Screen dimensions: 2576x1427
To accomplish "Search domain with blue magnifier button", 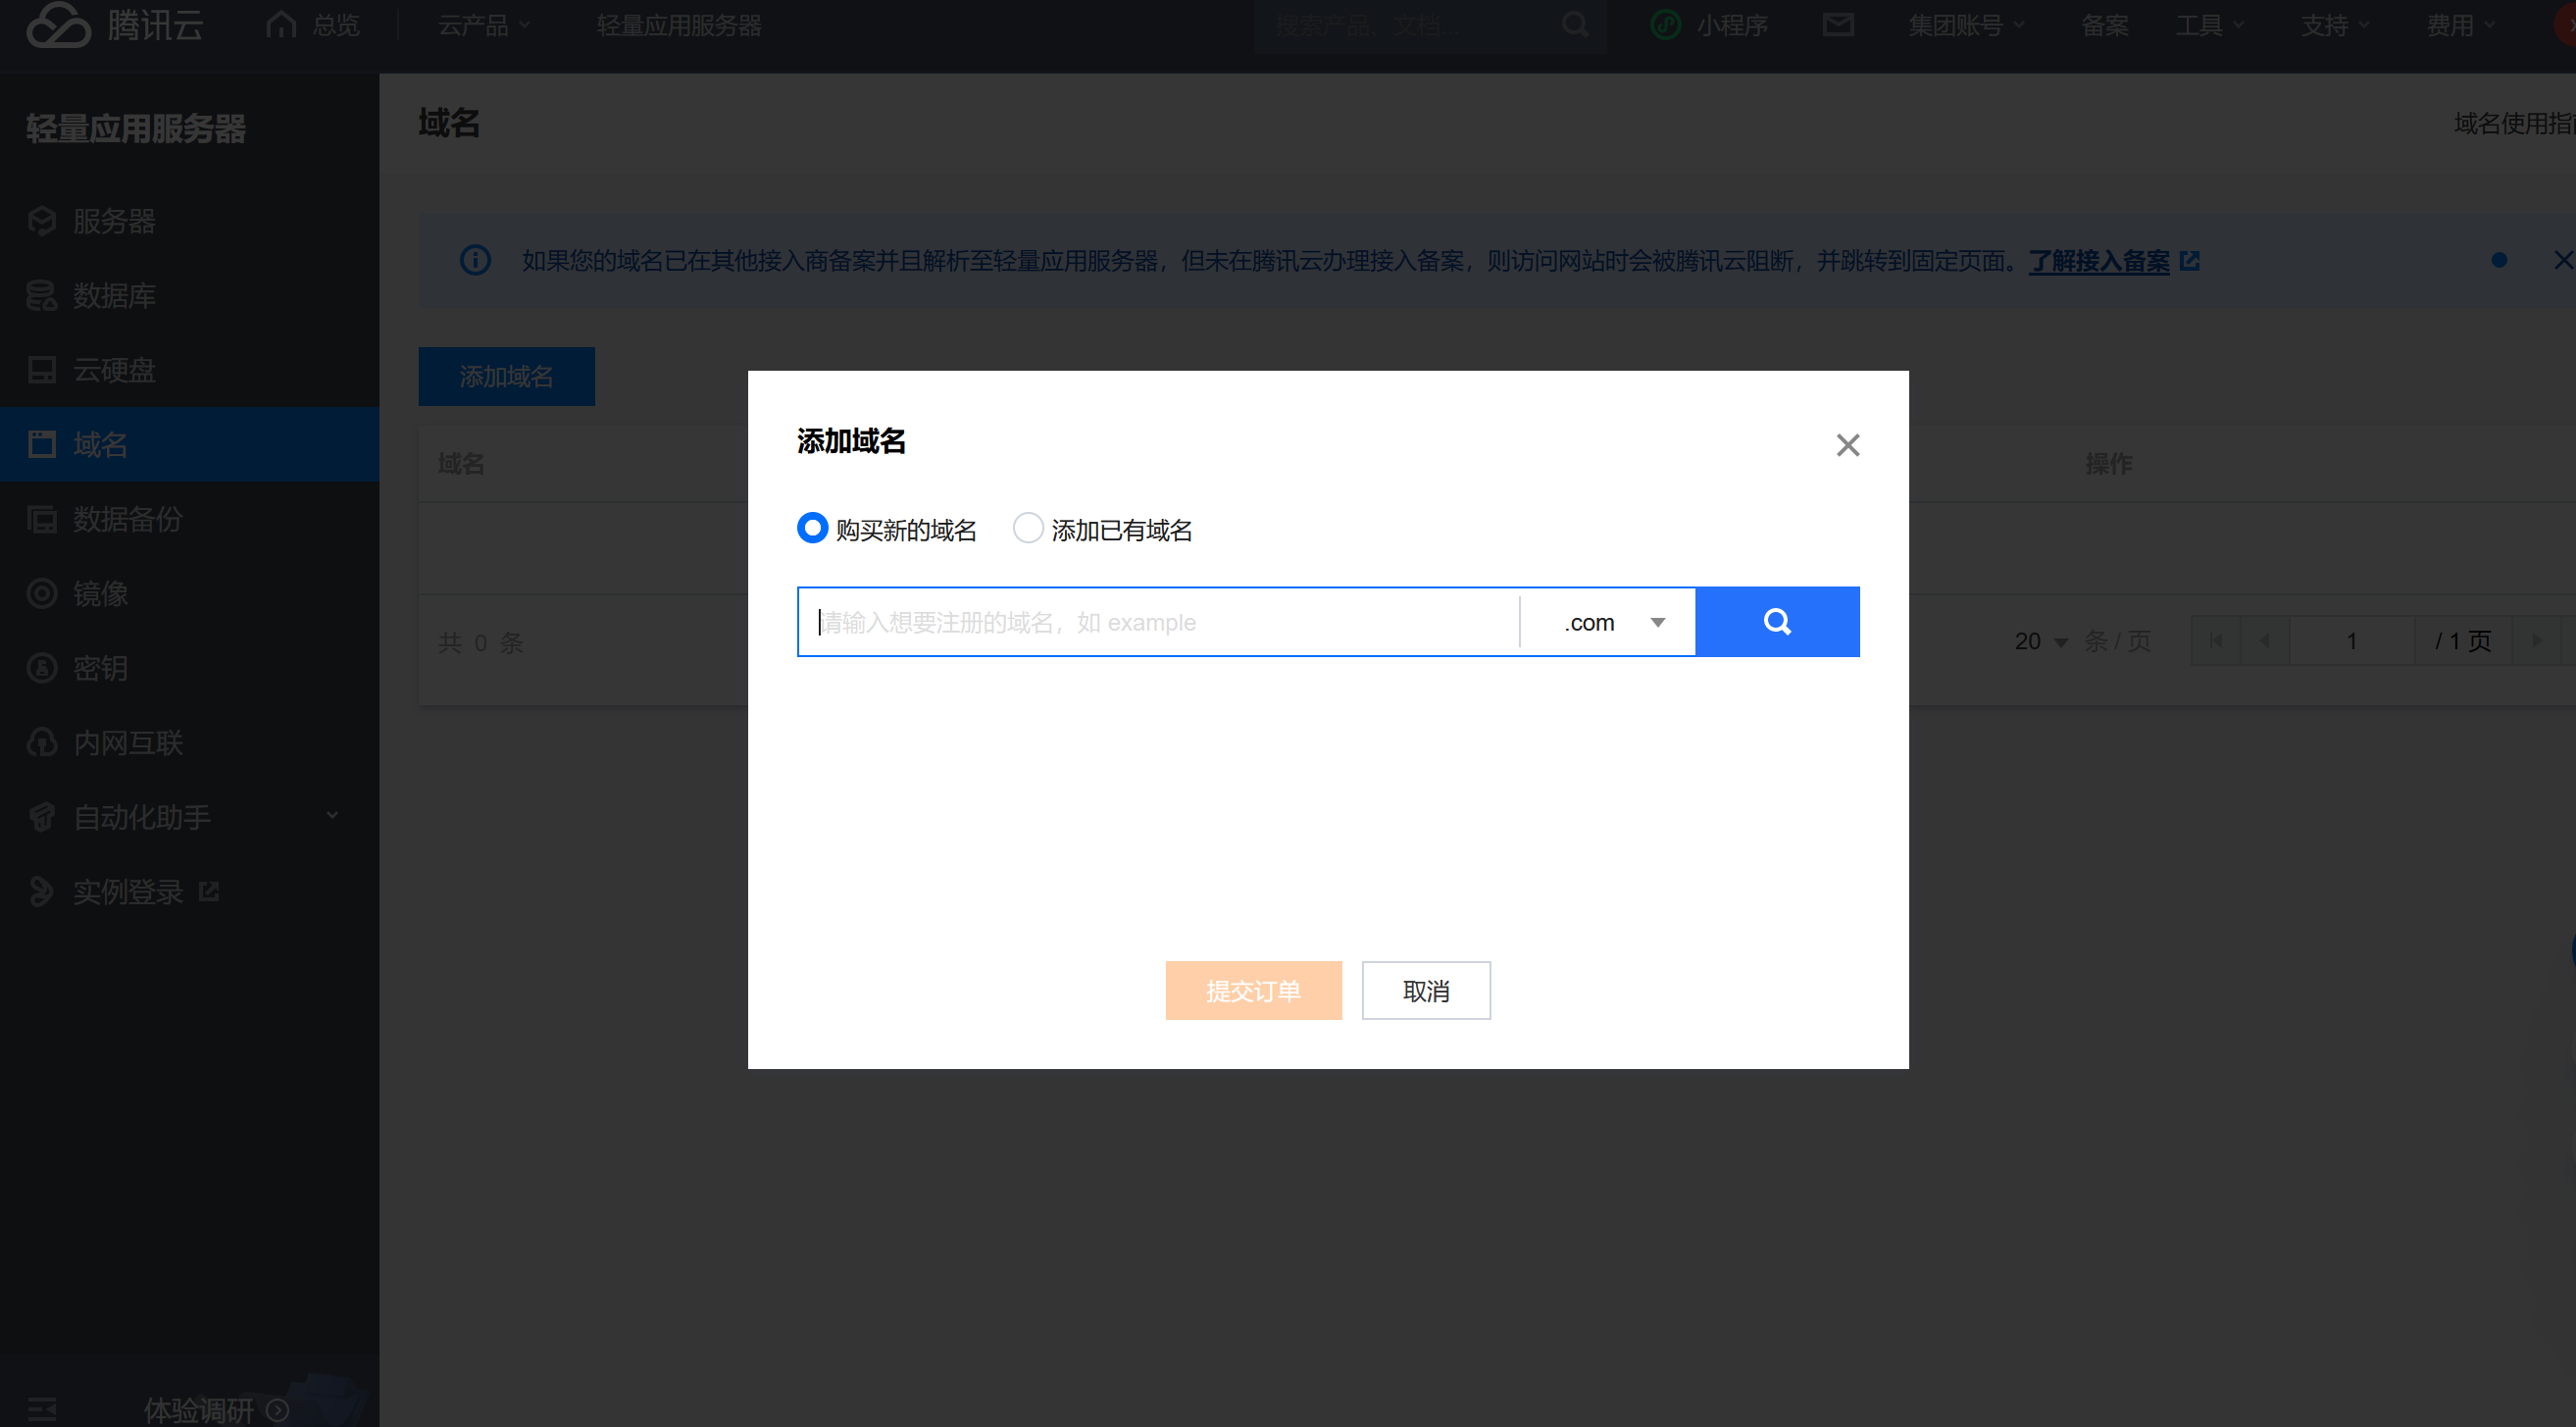I will (x=1777, y=622).
